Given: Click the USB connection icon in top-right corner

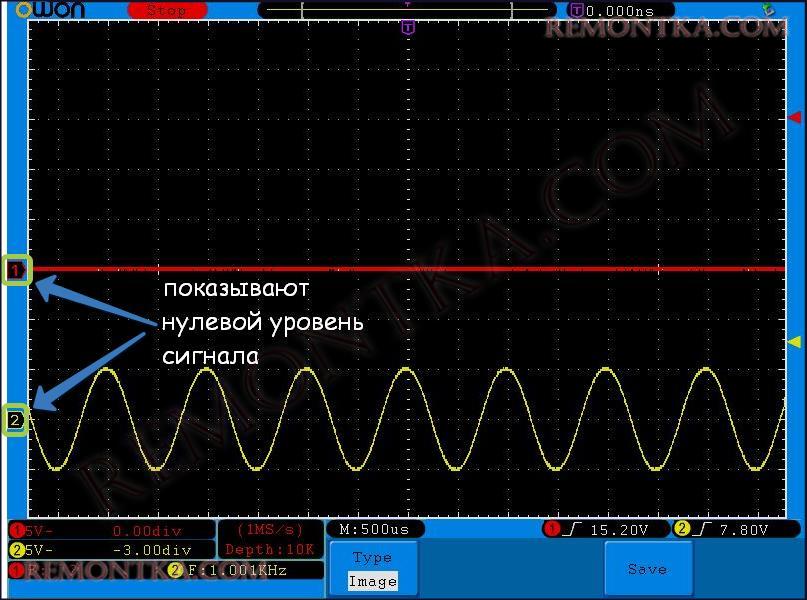Looking at the screenshot, I should click(767, 9).
